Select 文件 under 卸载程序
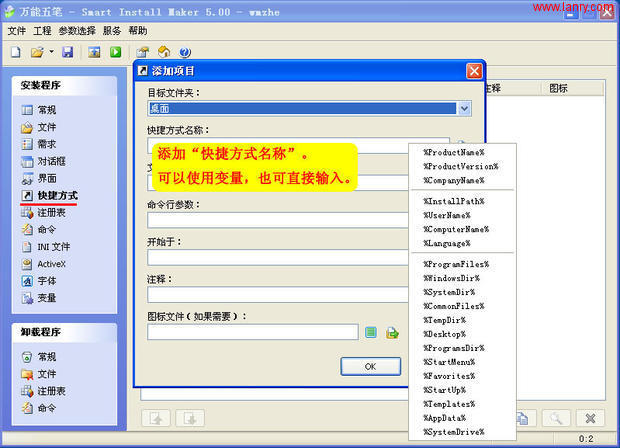Image resolution: width=620 pixels, height=448 pixels. pyautogui.click(x=39, y=374)
